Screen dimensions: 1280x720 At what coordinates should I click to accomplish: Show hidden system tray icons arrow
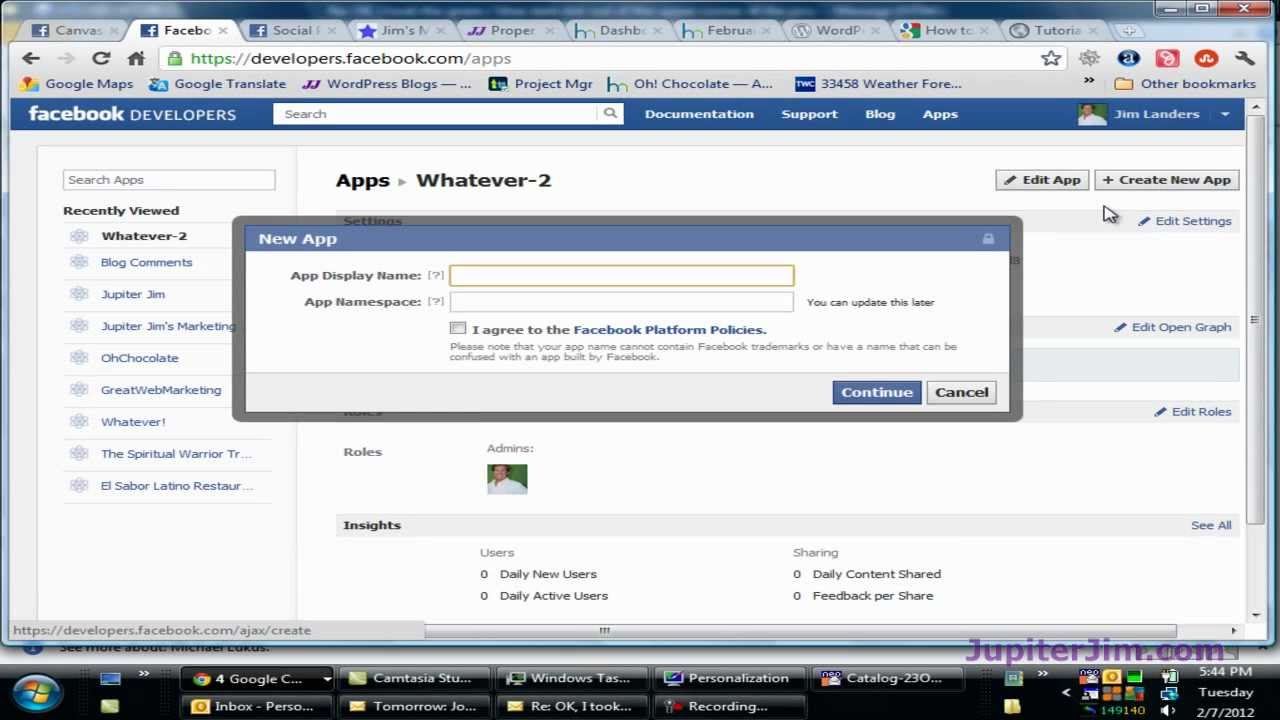[1066, 692]
